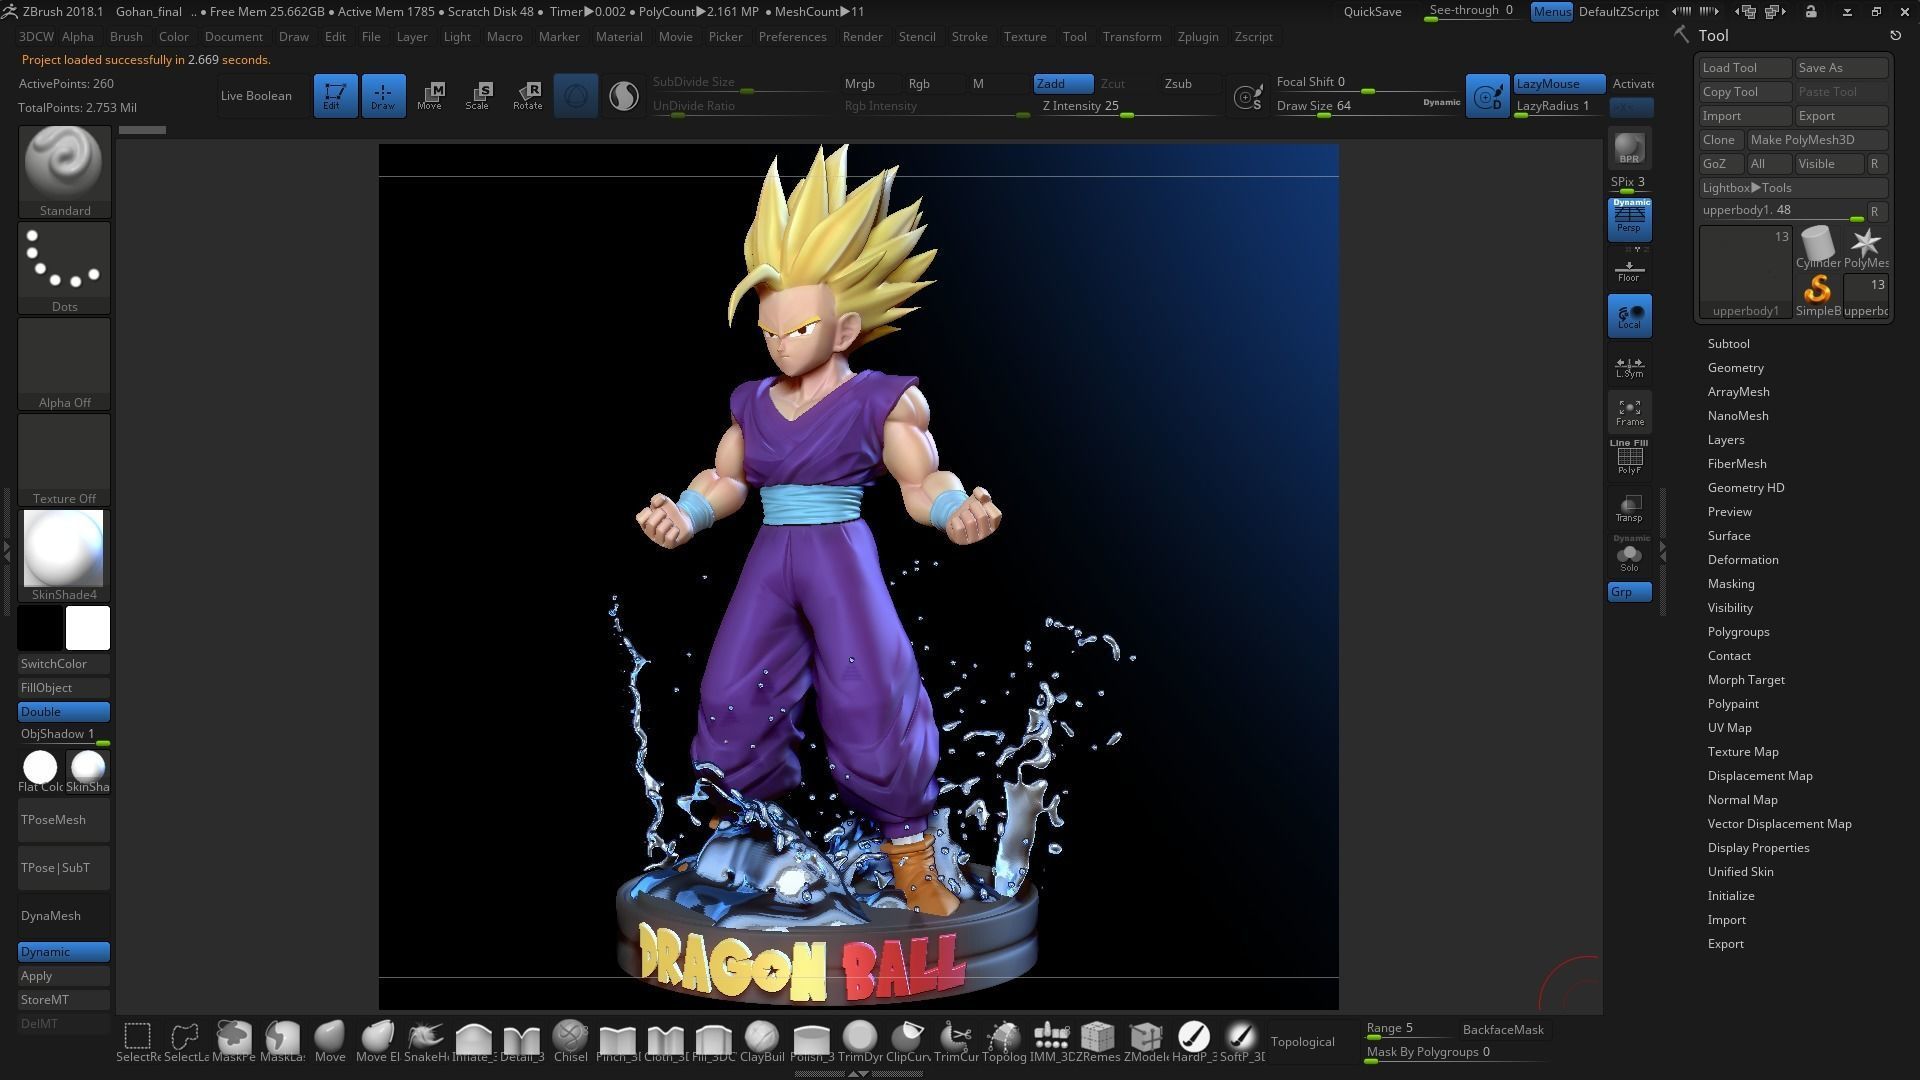Expand the Deformation section
The image size is (1920, 1080).
click(1743, 560)
